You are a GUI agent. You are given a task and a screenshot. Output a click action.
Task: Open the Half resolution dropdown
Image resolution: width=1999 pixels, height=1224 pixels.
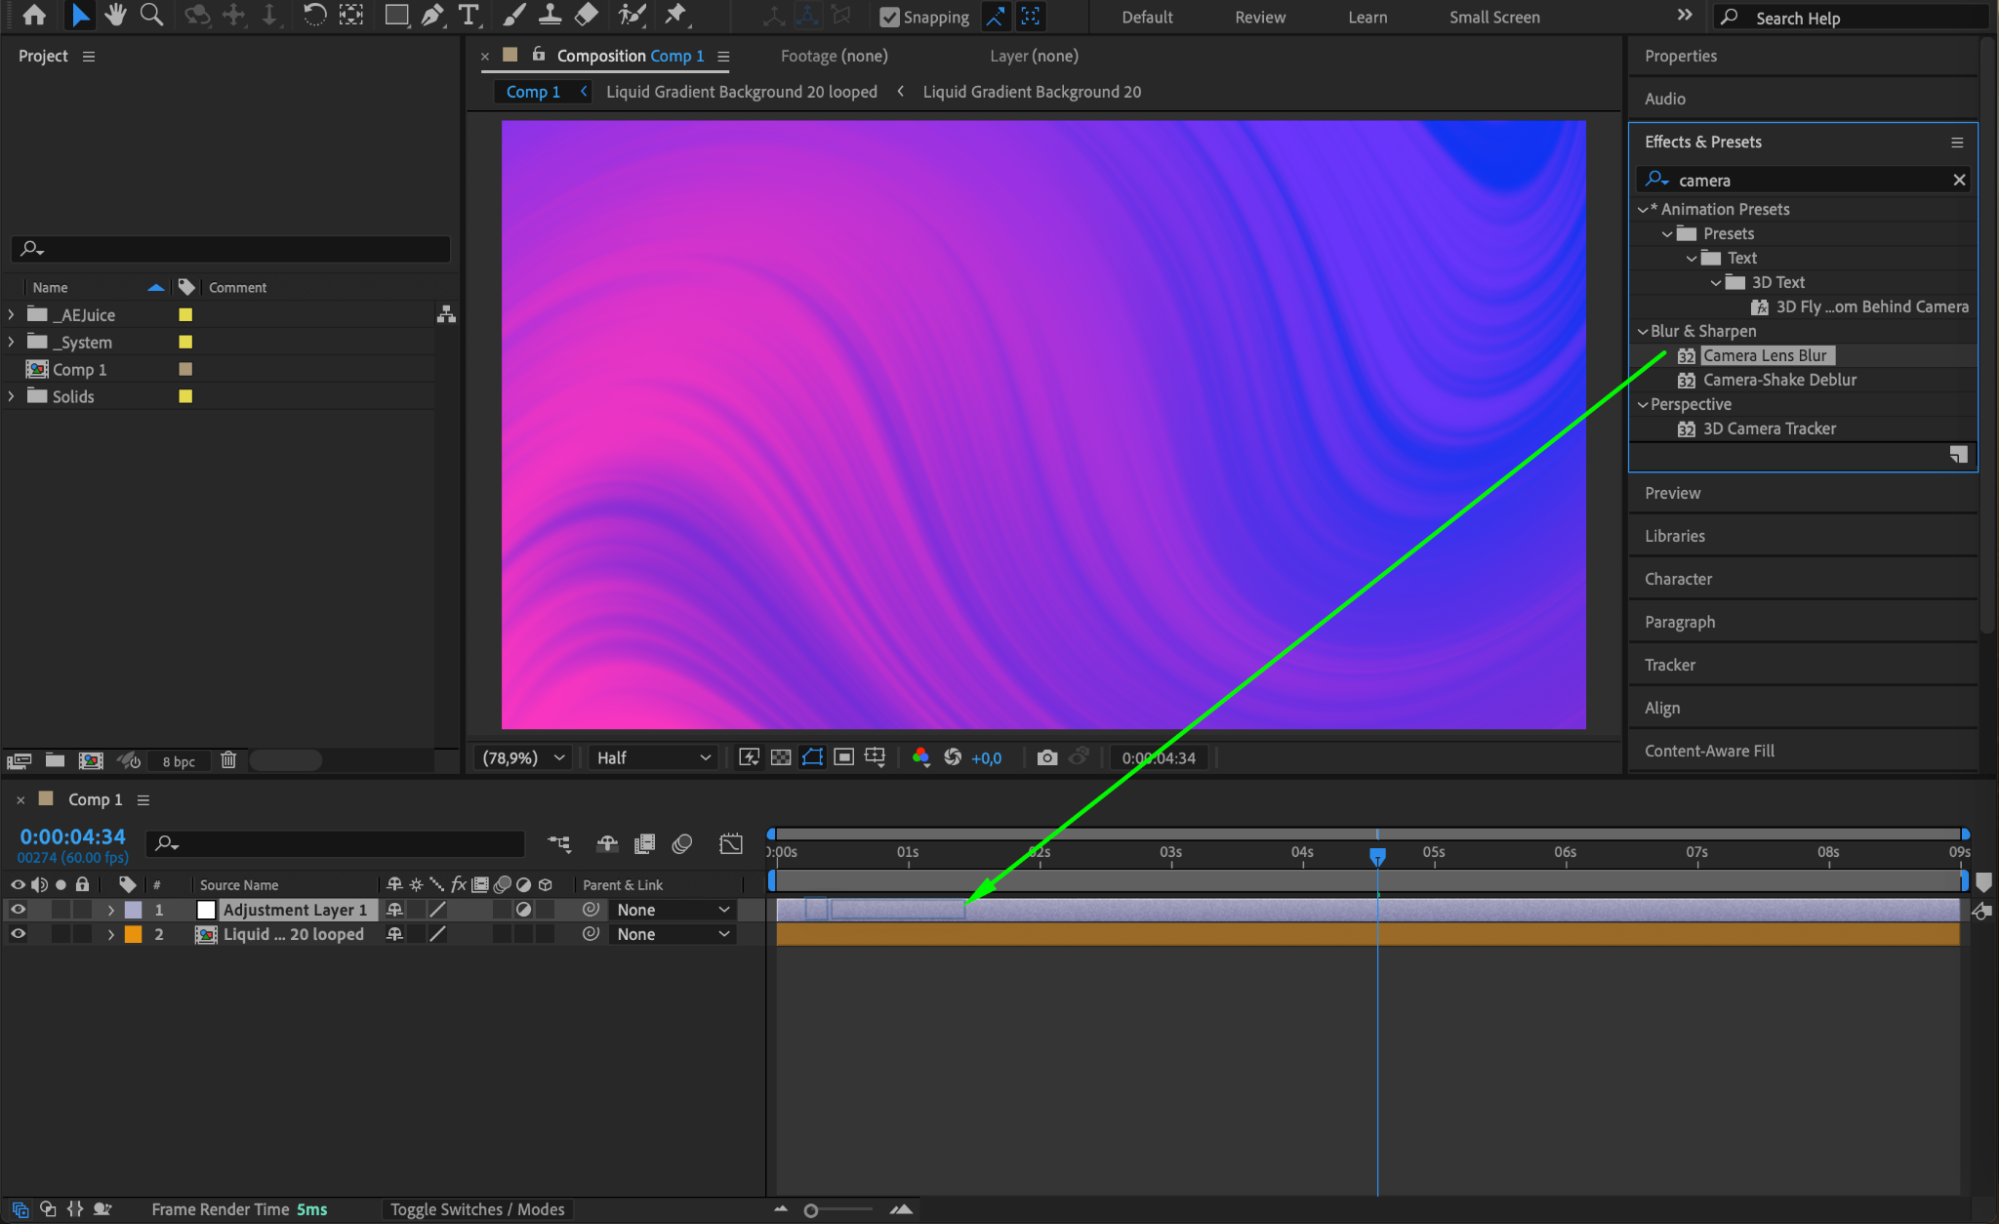point(652,758)
